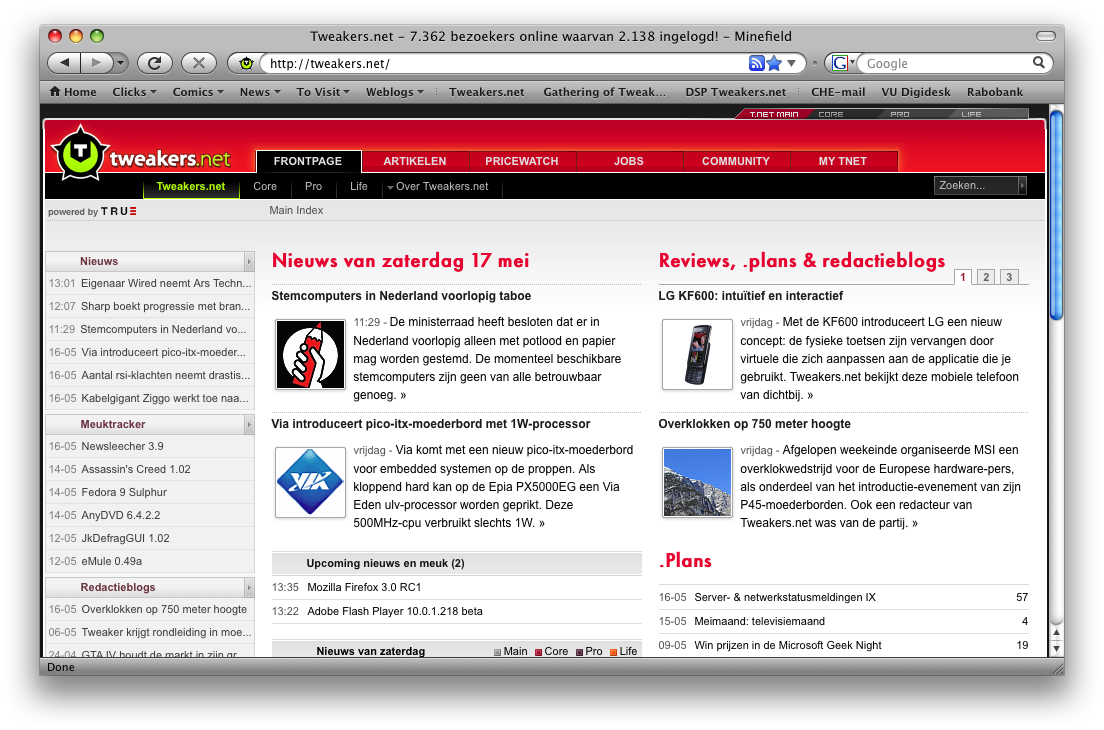The image size is (1104, 730).
Task: Click the Zoeken search field
Action: [977, 185]
